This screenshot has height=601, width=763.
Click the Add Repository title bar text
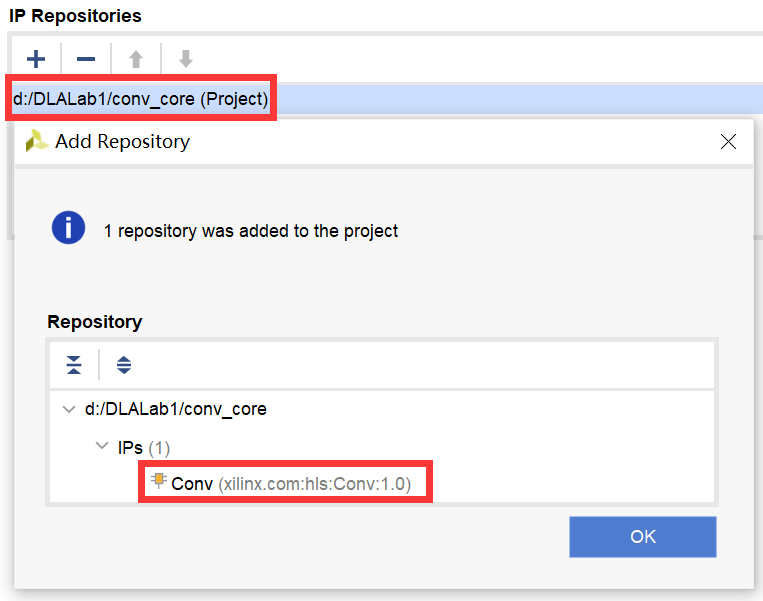(122, 142)
